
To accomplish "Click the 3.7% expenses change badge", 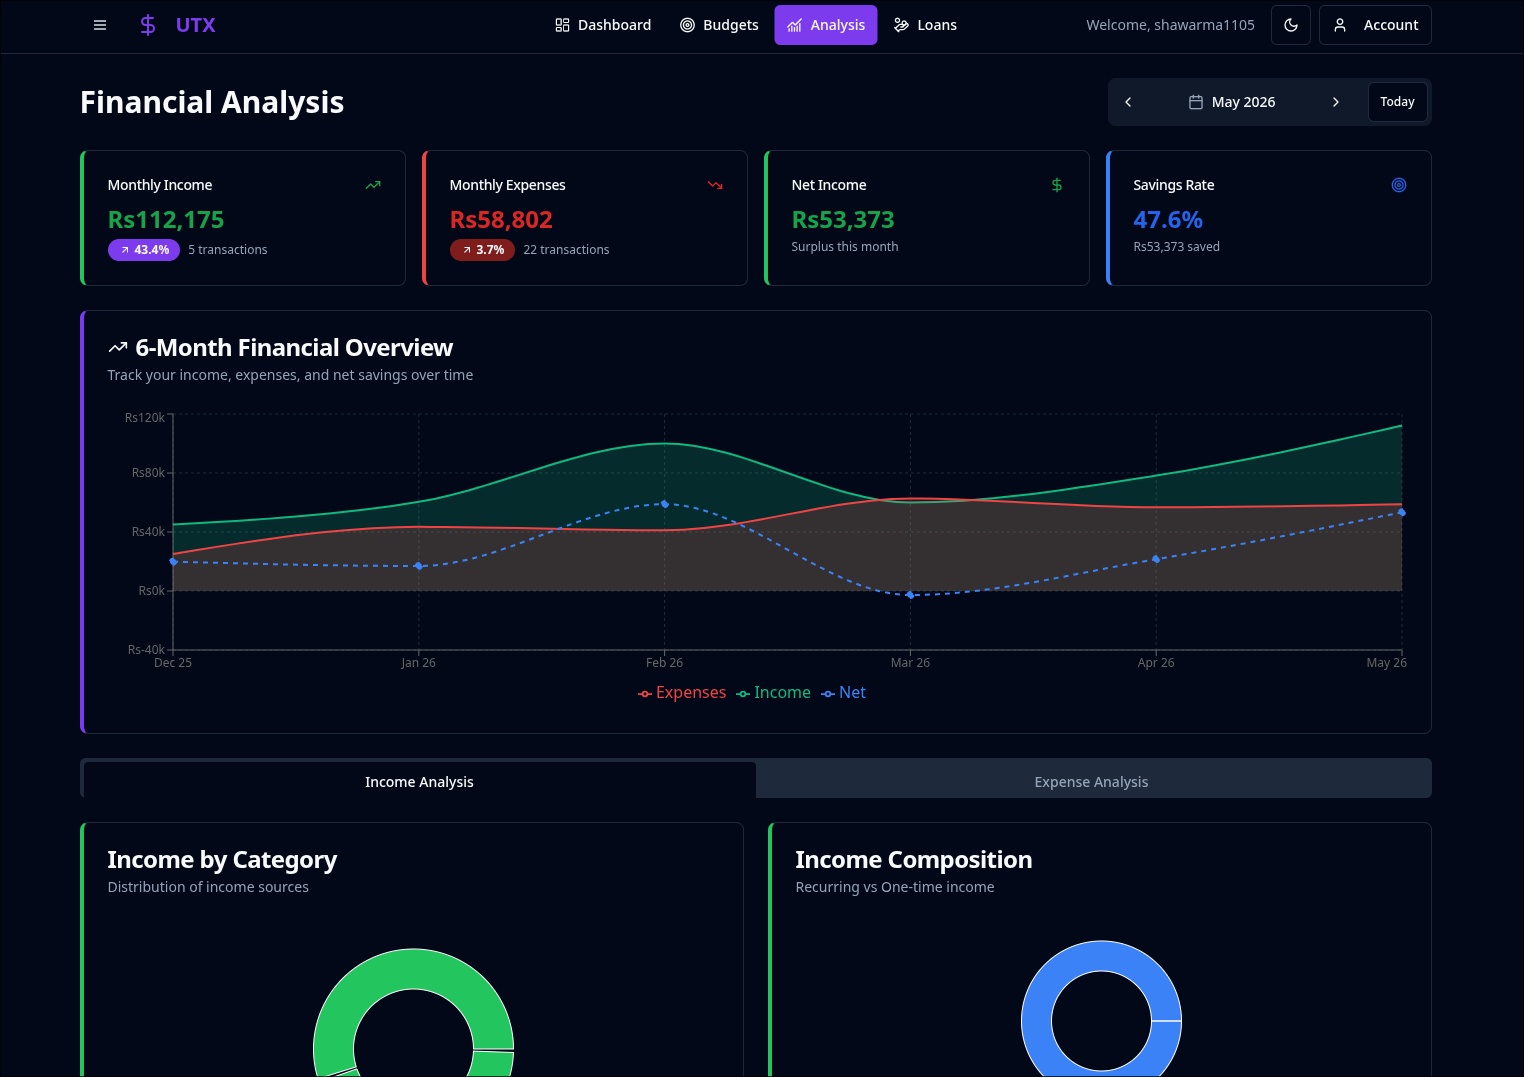I will 482,250.
